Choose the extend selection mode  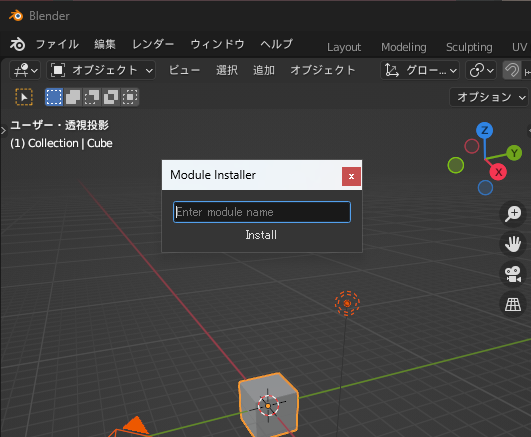pyautogui.click(x=73, y=97)
